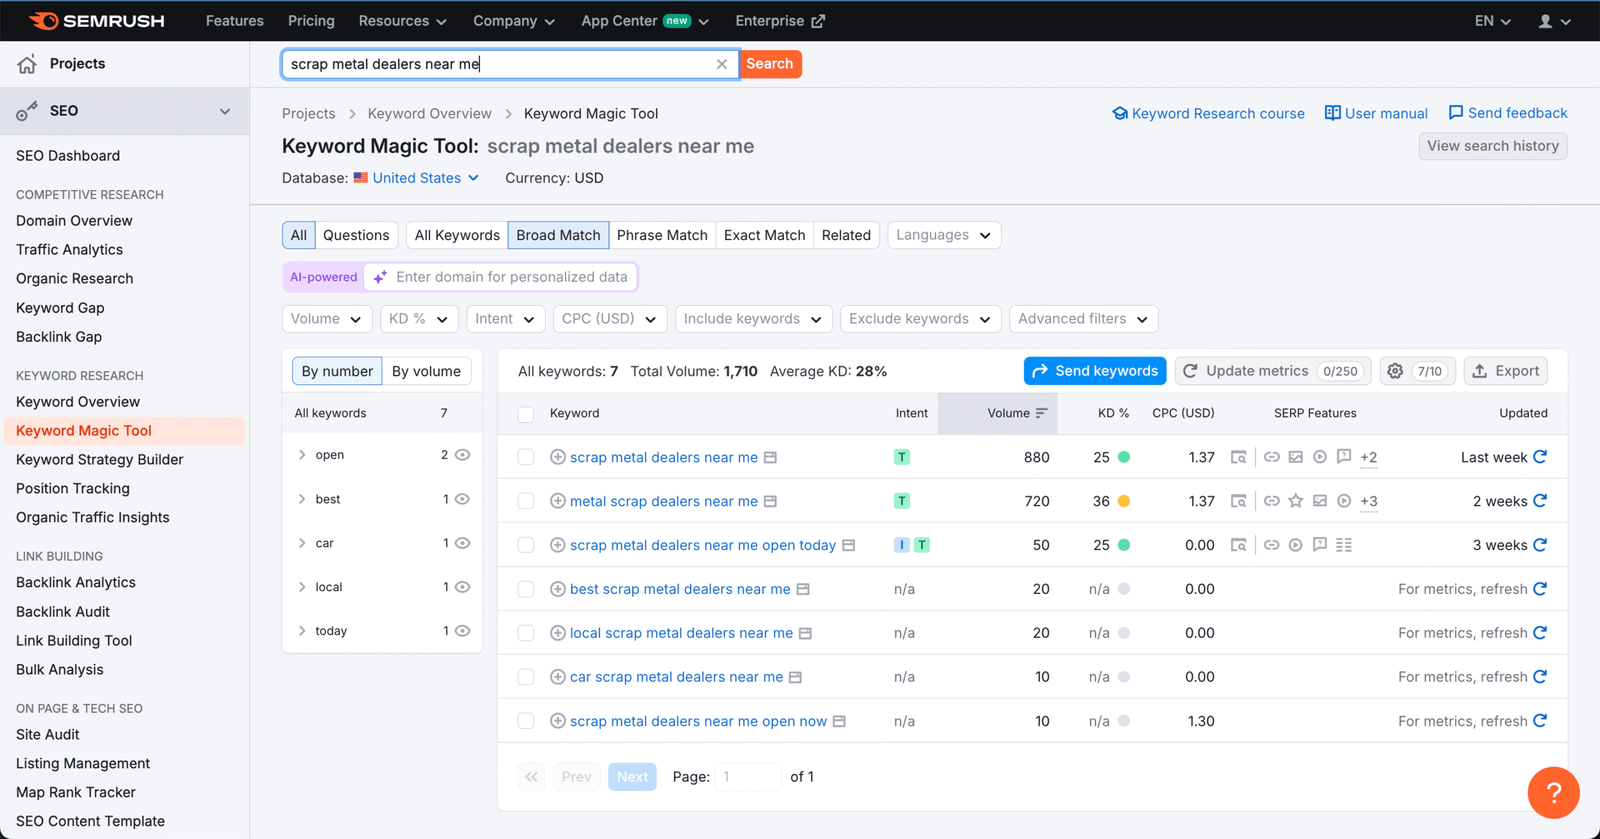This screenshot has height=839, width=1600.
Task: Select the Phrase Match tab
Action: (662, 235)
